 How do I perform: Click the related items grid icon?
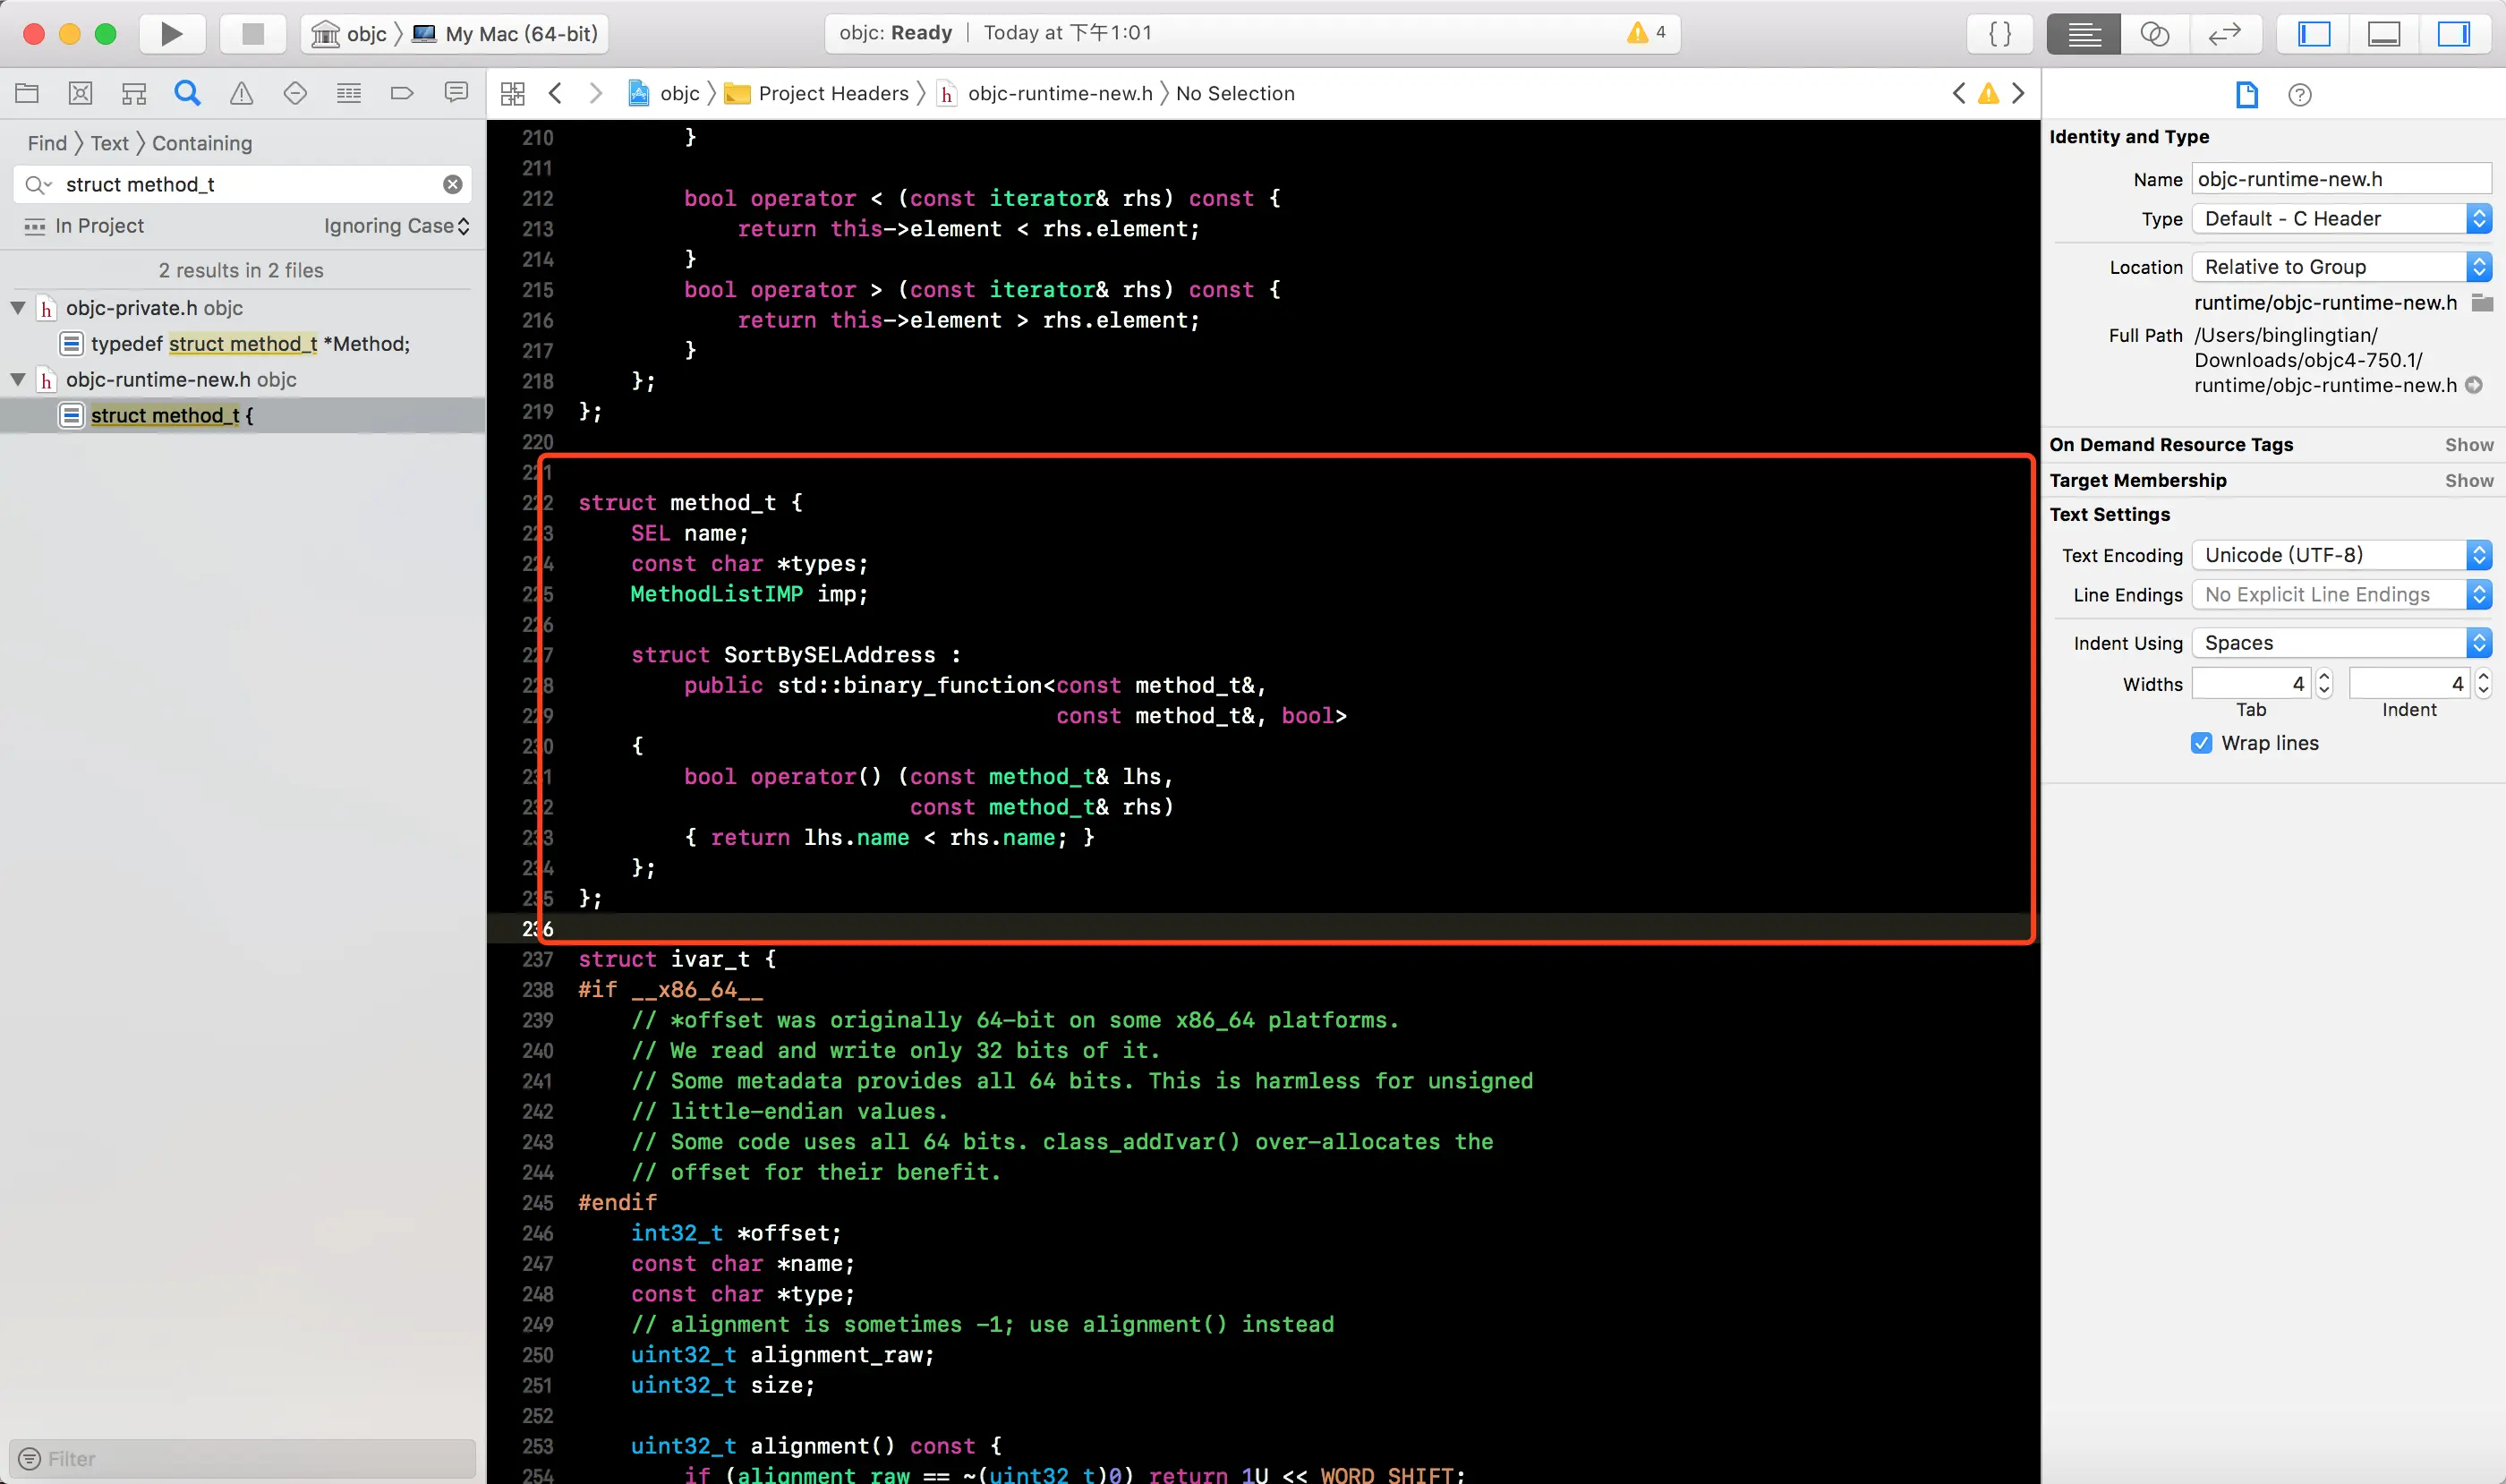click(512, 93)
